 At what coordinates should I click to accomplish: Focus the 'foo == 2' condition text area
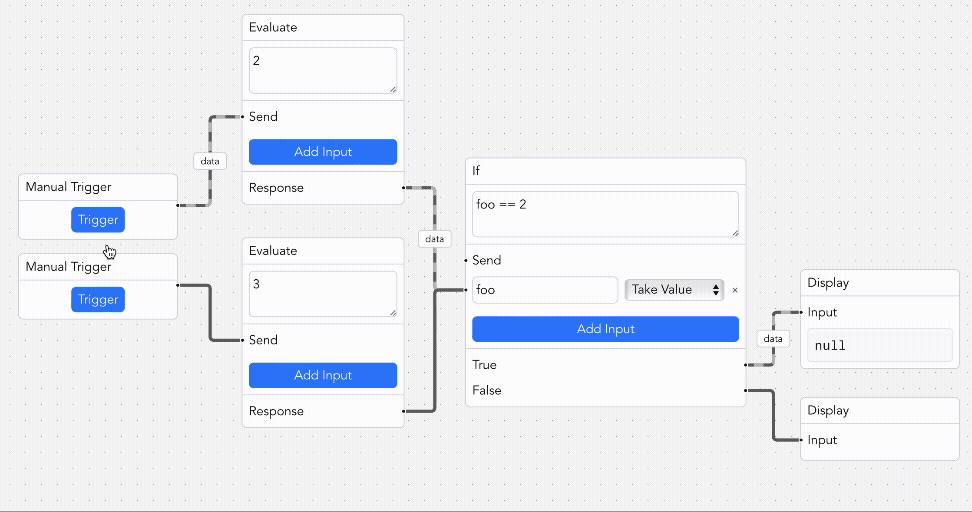coord(605,214)
